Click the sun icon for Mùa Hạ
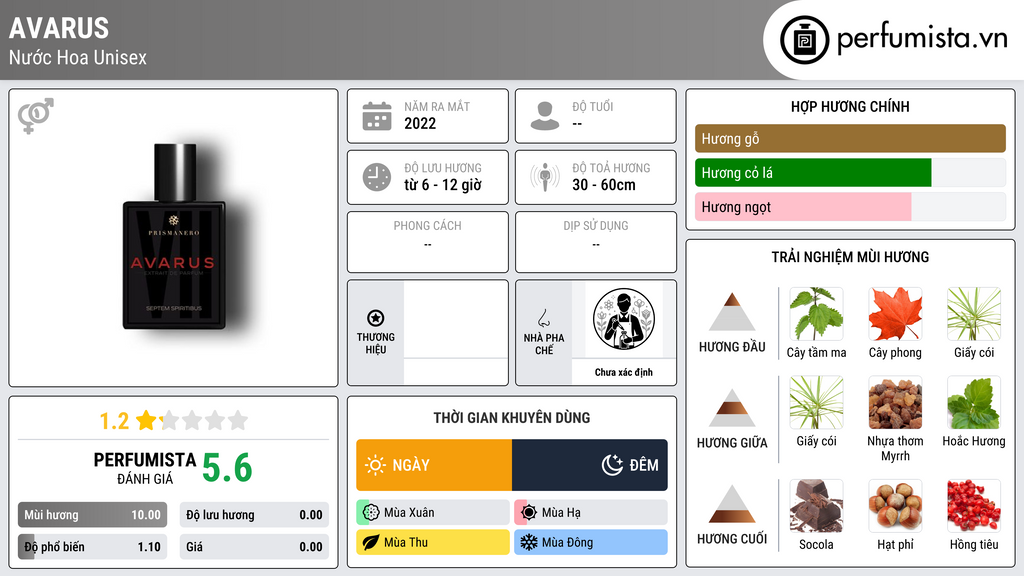Viewport: 1024px width, 576px height. point(529,513)
